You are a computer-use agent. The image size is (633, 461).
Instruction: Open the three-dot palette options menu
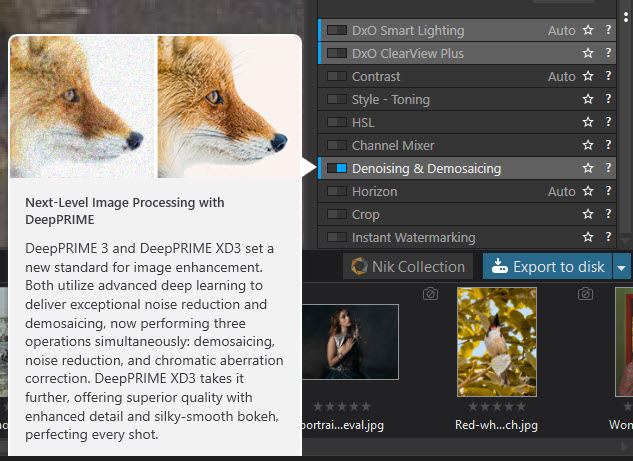tap(626, 17)
